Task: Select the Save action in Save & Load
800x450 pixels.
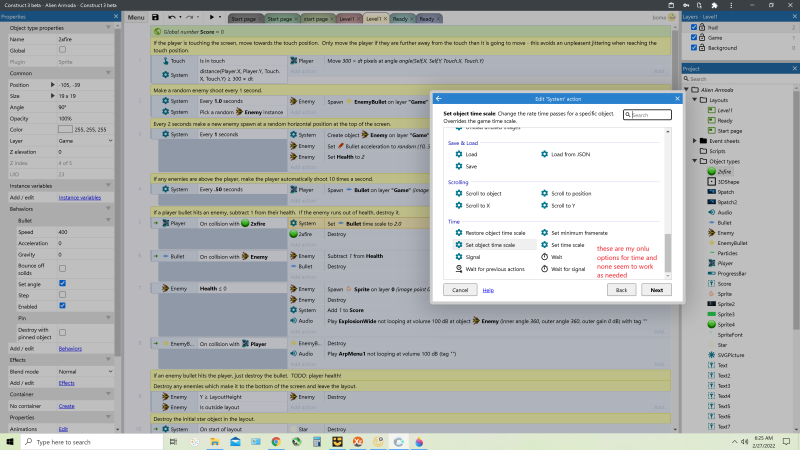Action: [466, 166]
